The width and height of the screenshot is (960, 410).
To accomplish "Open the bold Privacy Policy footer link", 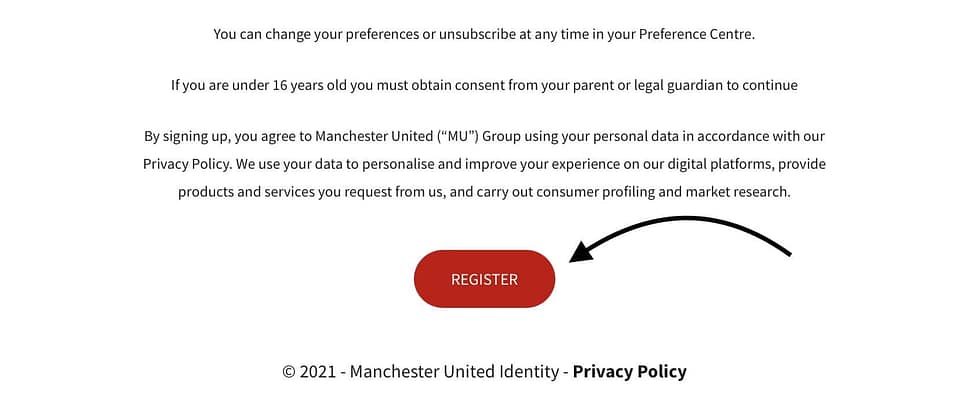I will [x=629, y=371].
